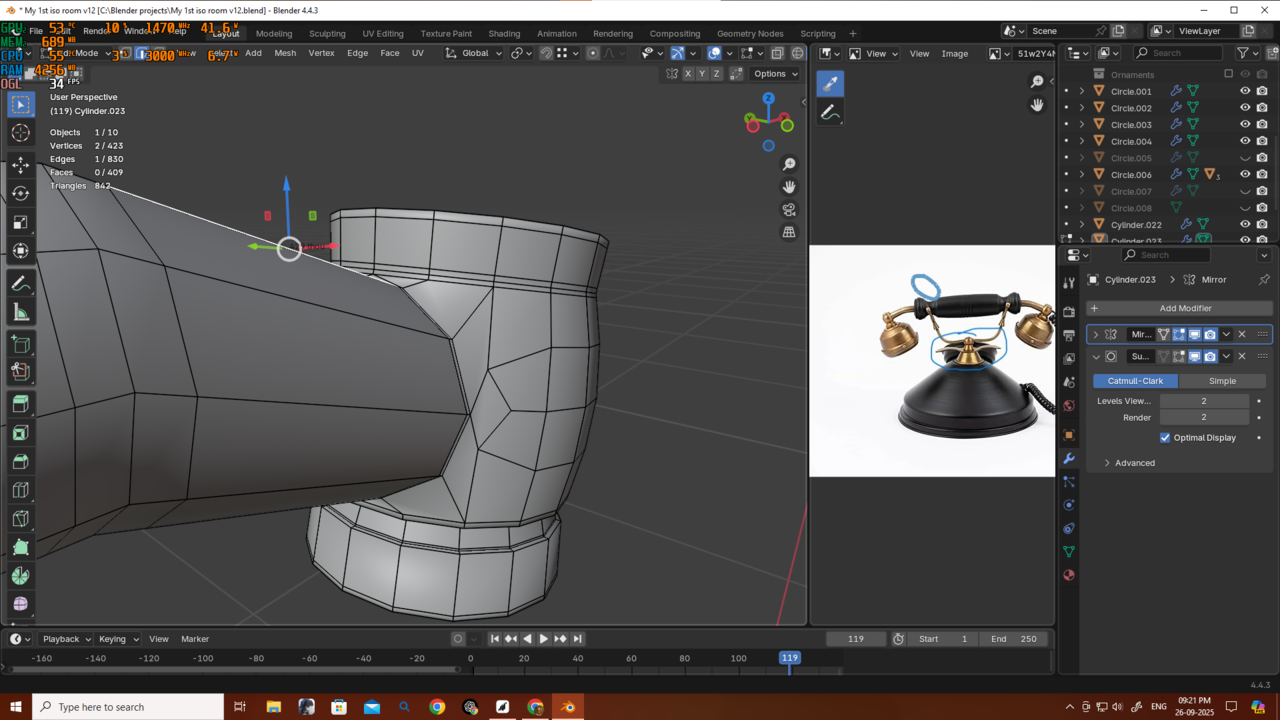The height and width of the screenshot is (720, 1280).
Task: Open the Global transform orientation dropdown
Action: (x=474, y=53)
